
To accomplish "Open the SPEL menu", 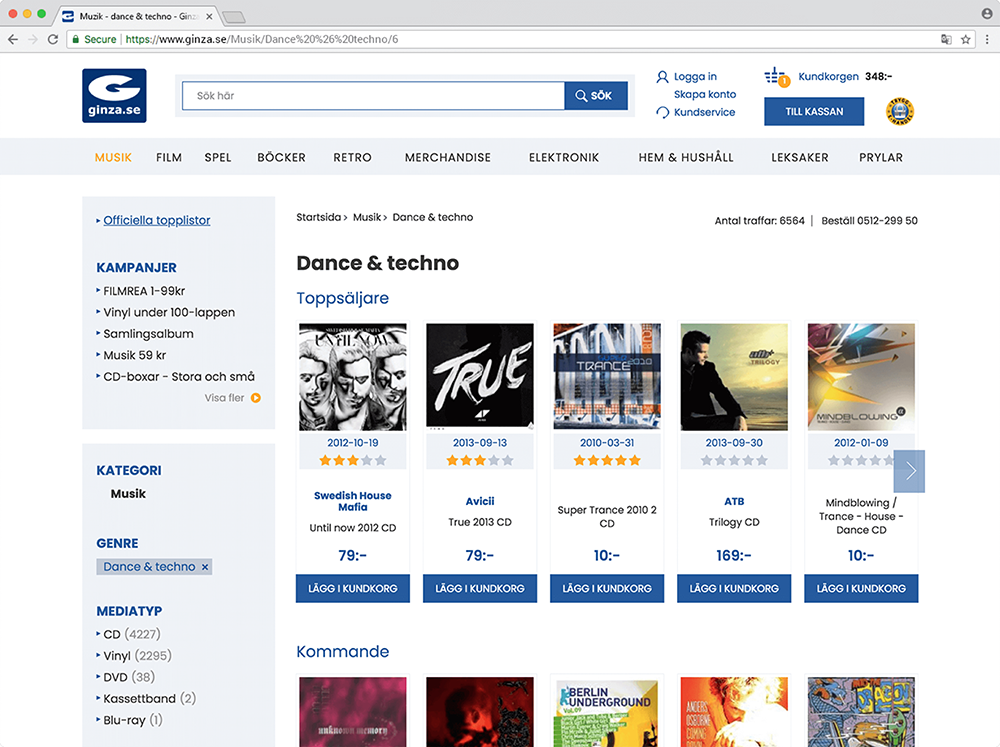I will 218,158.
